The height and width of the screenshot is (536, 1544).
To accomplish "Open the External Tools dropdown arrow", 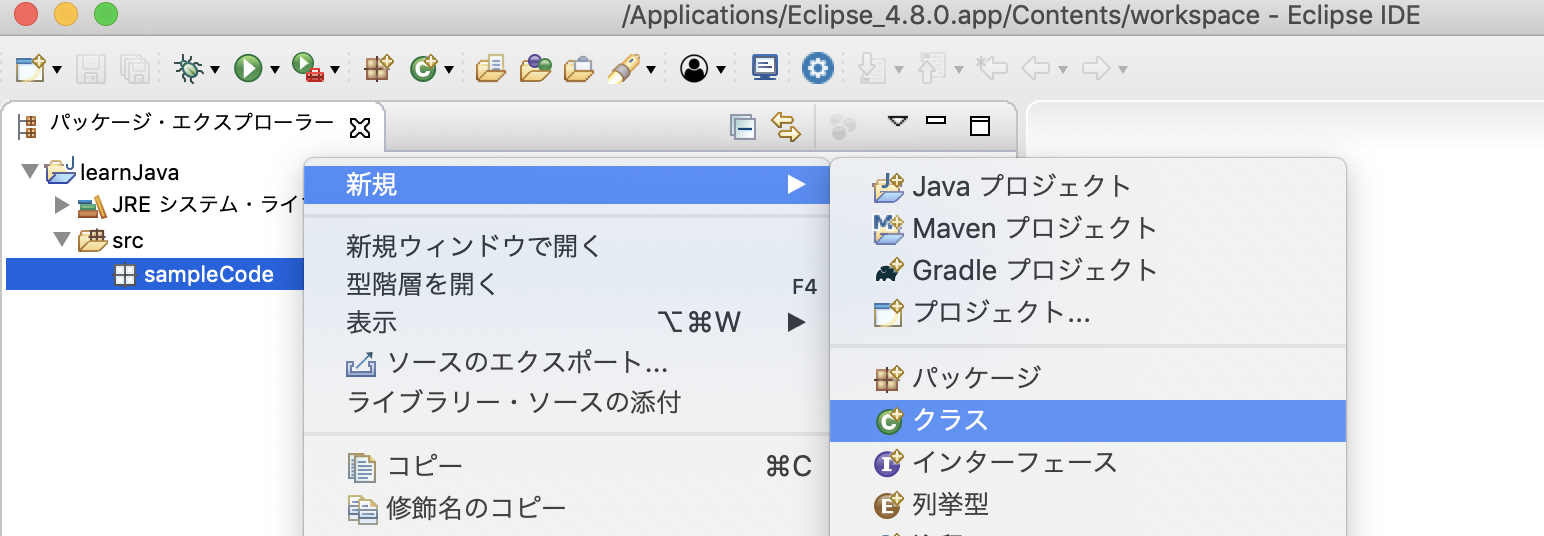I will (x=335, y=70).
